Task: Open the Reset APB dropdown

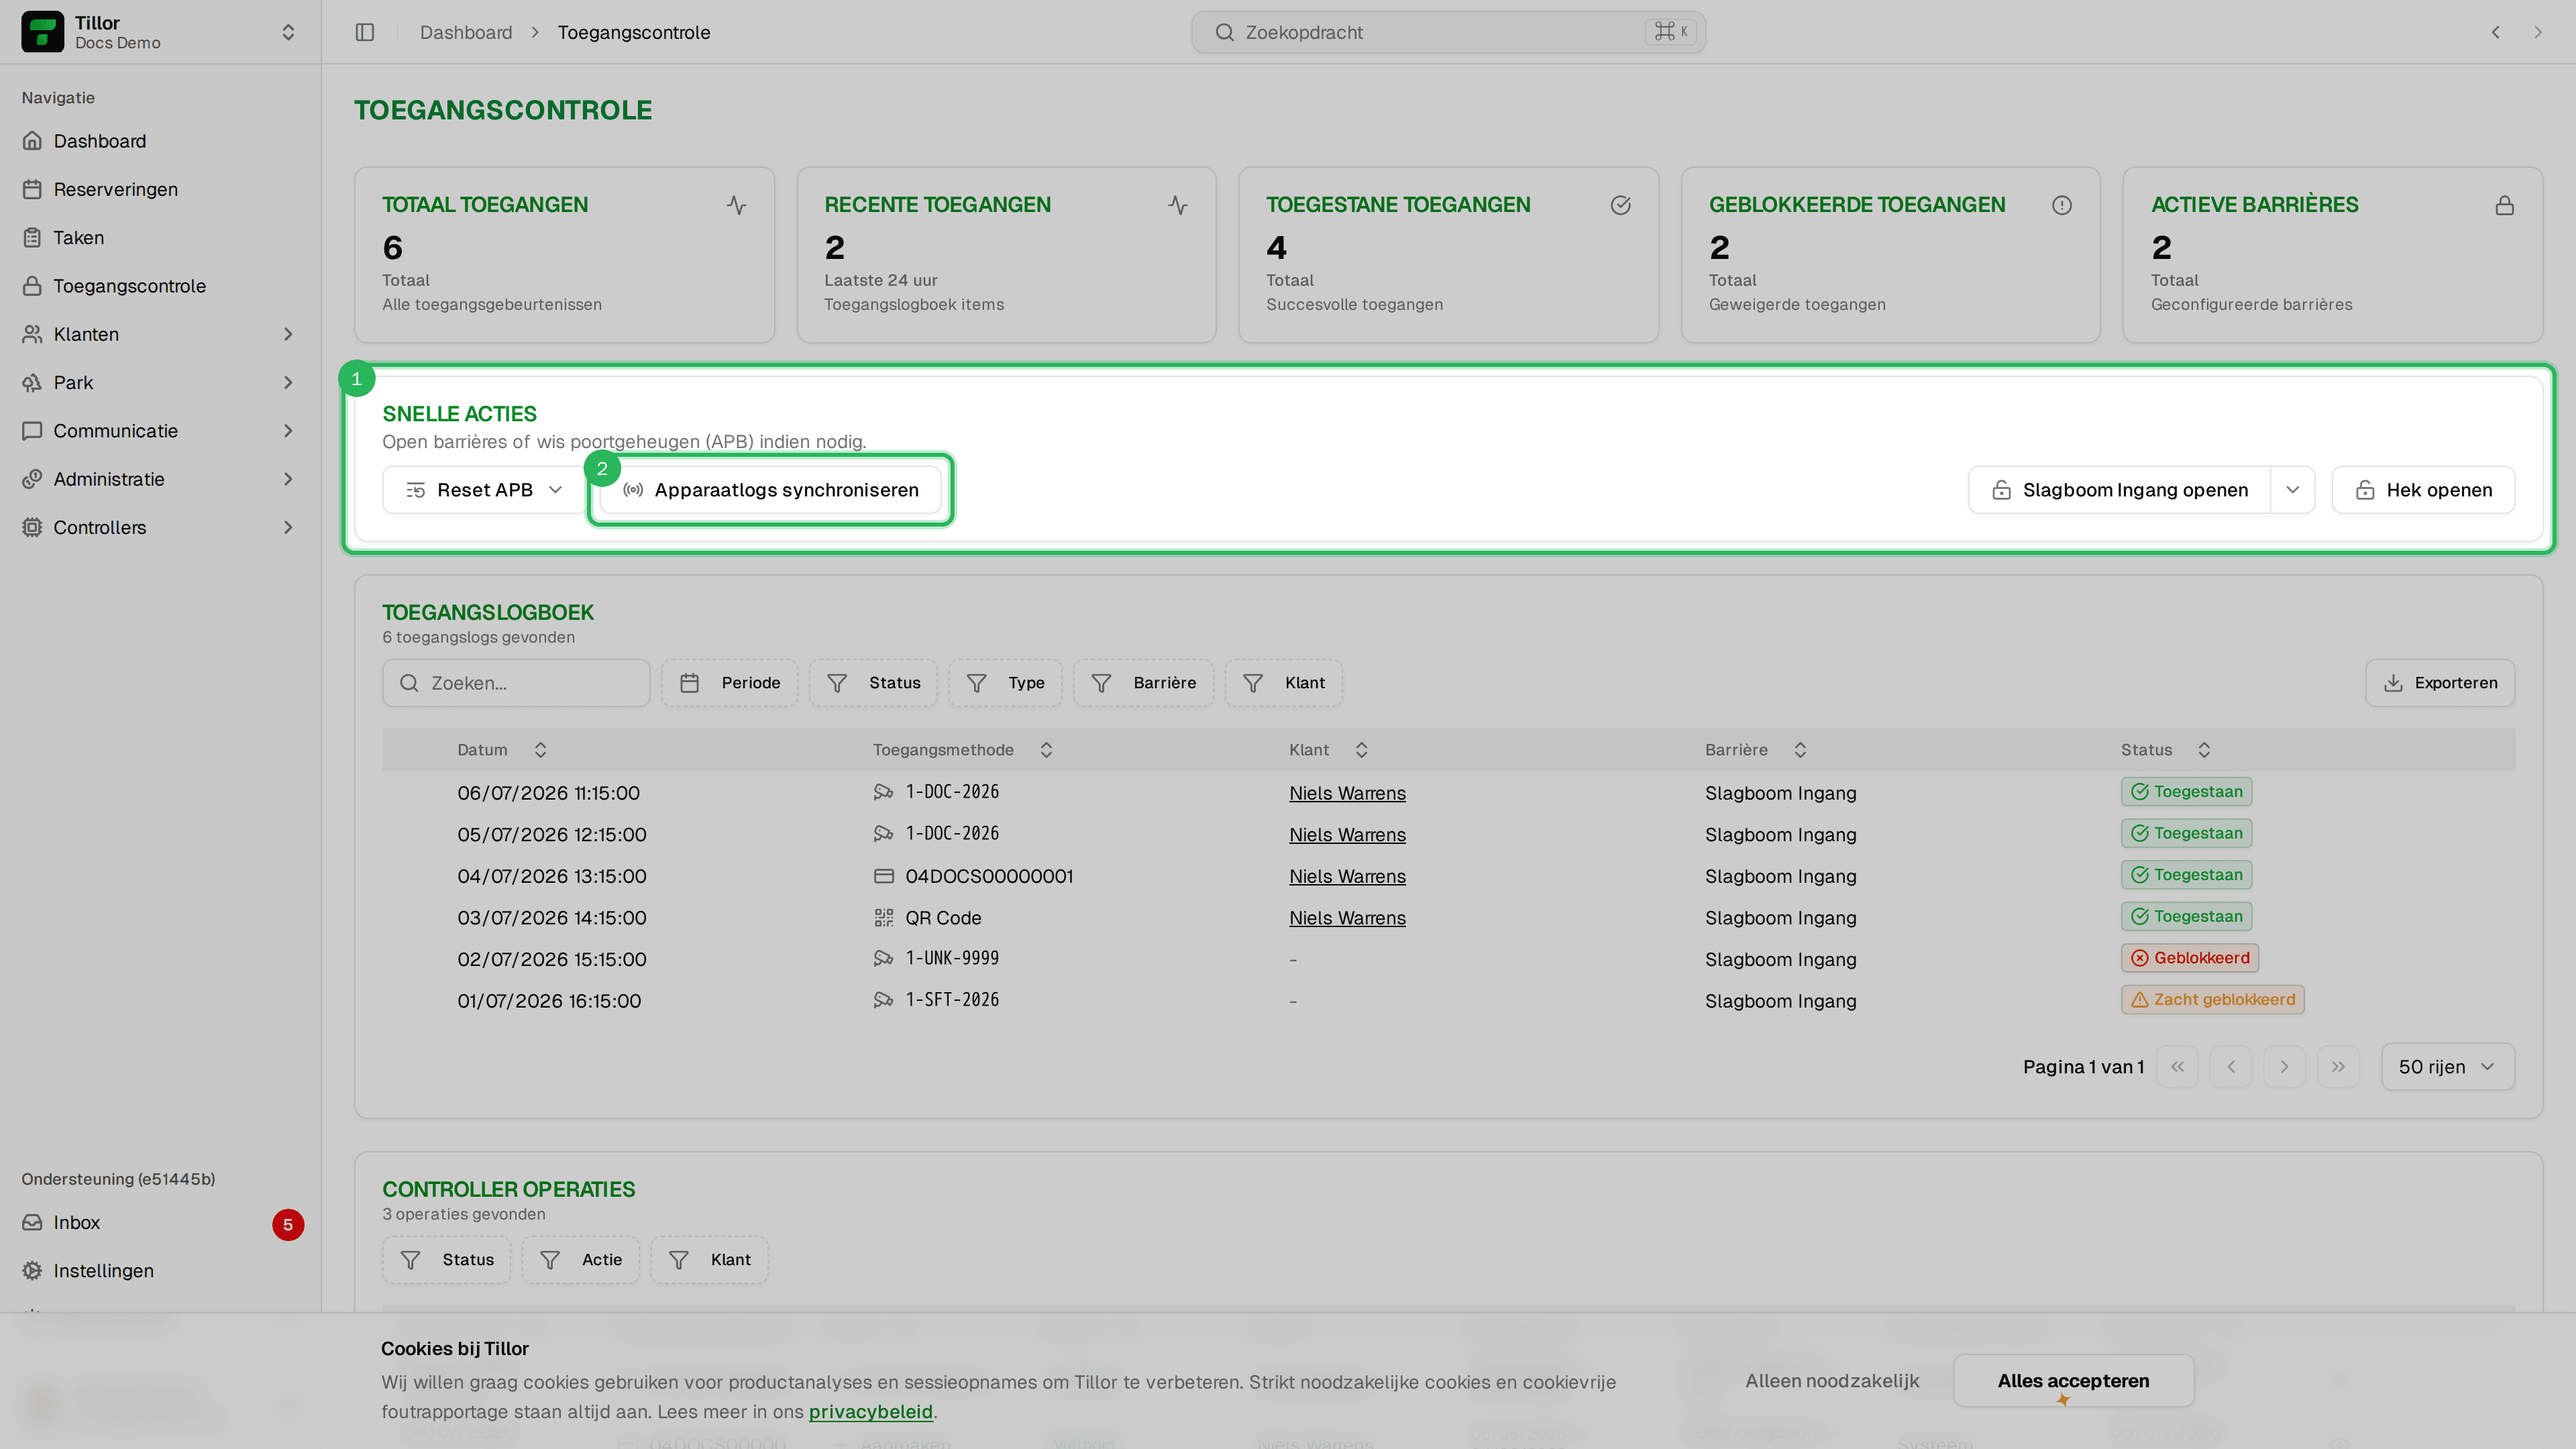Action: 484,490
